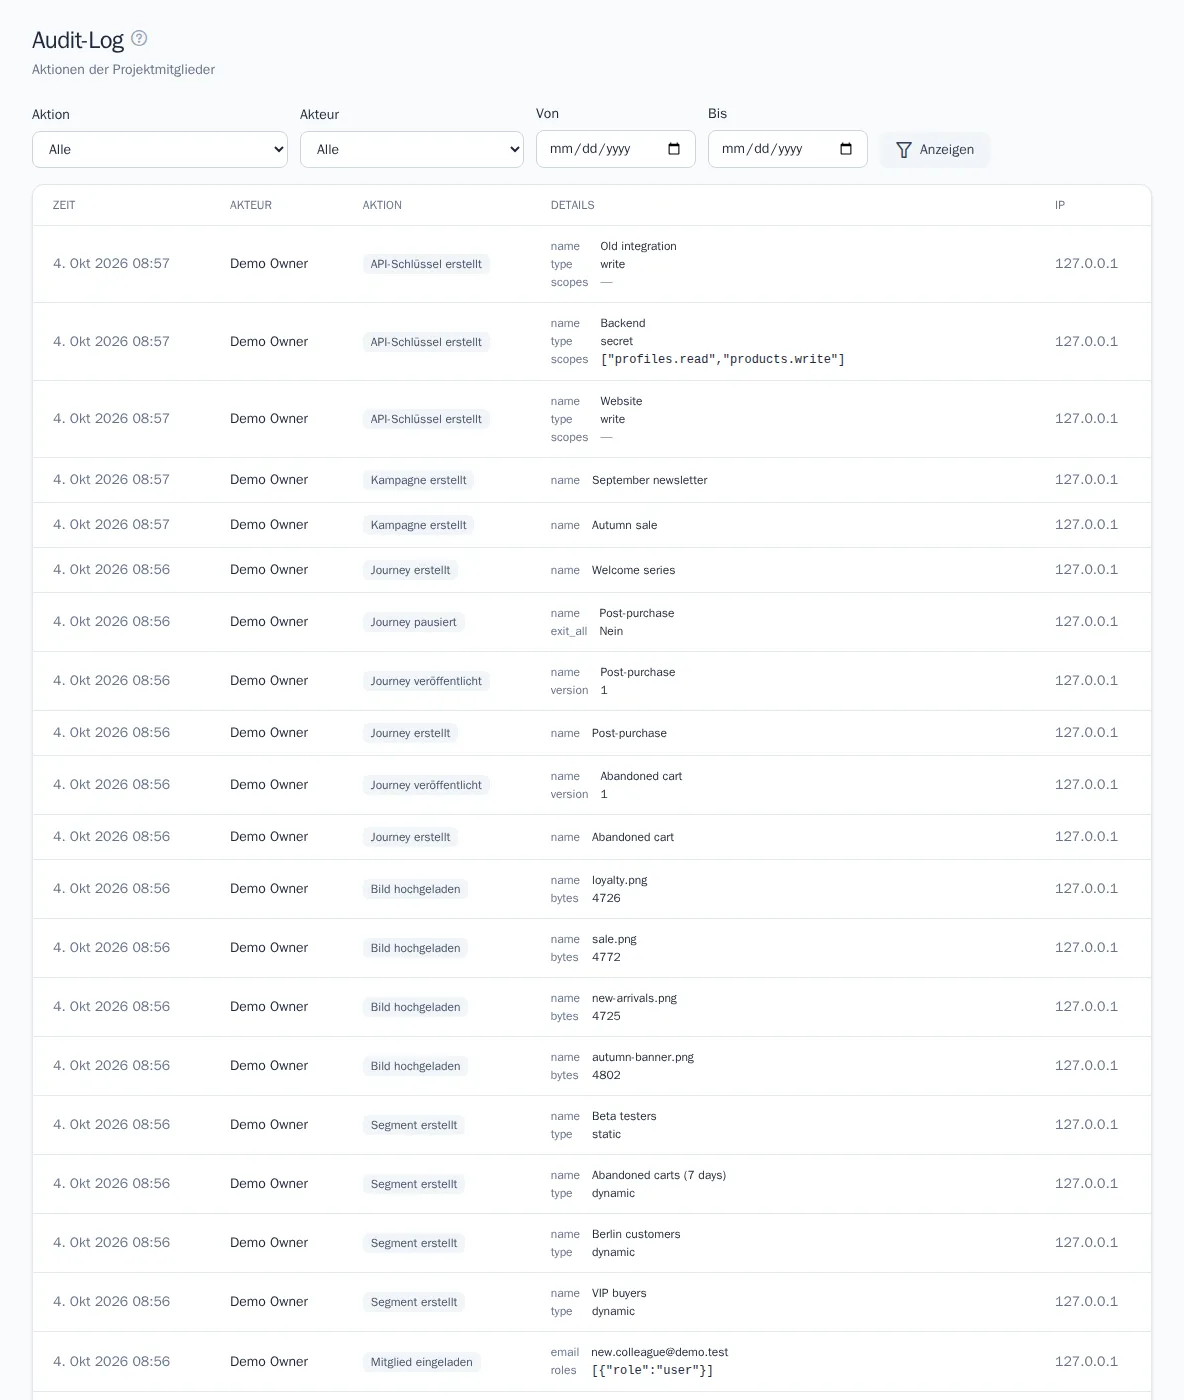Click the timestamp in the Welcome series row

pos(111,569)
